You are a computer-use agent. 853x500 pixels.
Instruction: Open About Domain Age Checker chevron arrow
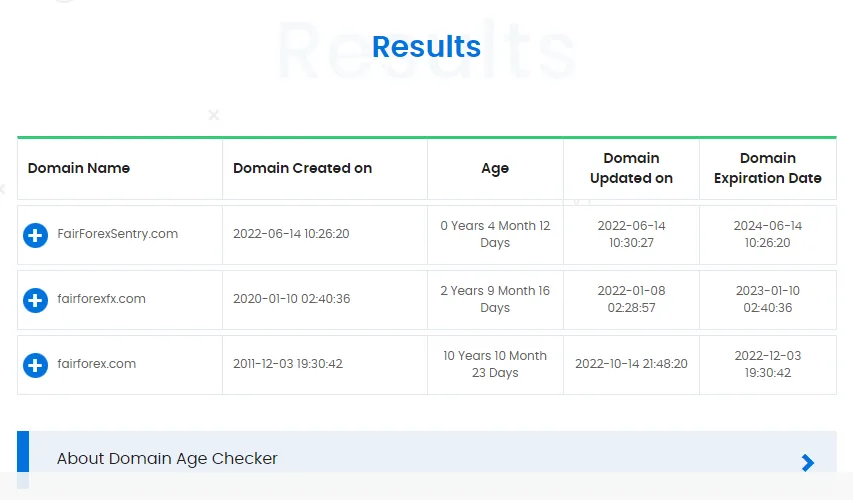pyautogui.click(x=808, y=463)
